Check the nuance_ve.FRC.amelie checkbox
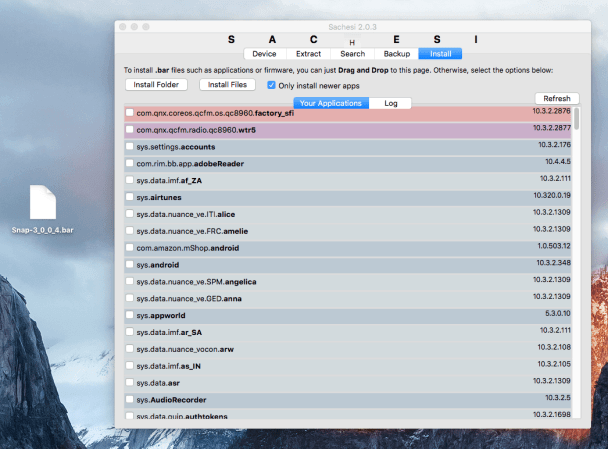The image size is (608, 449). click(130, 231)
